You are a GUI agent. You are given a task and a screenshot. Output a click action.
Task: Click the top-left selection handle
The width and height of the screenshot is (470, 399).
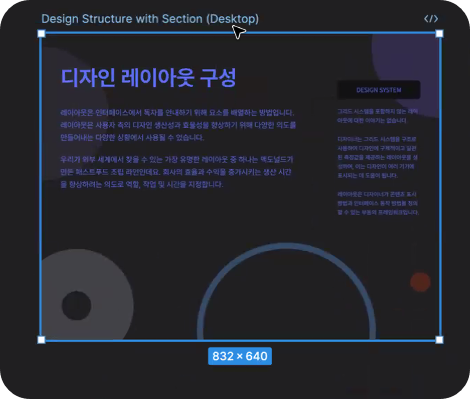41,33
